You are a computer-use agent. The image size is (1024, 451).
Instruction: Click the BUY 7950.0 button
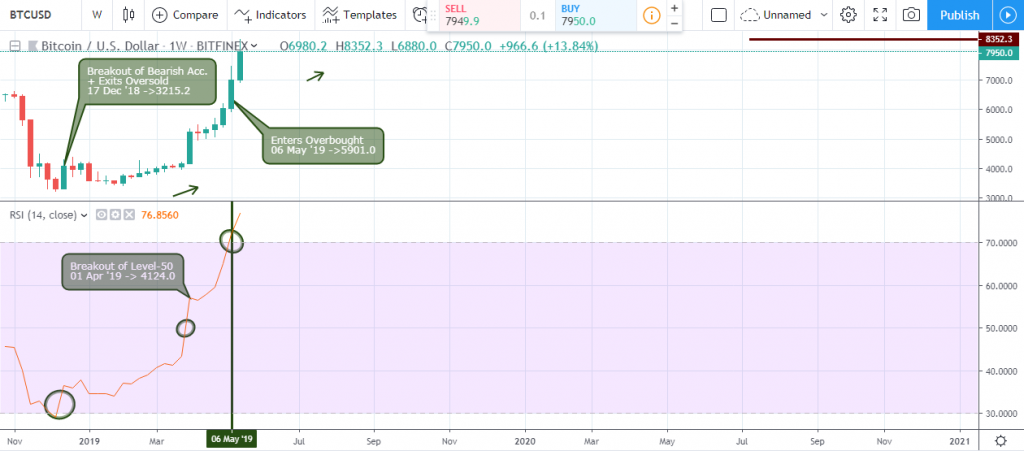(596, 15)
